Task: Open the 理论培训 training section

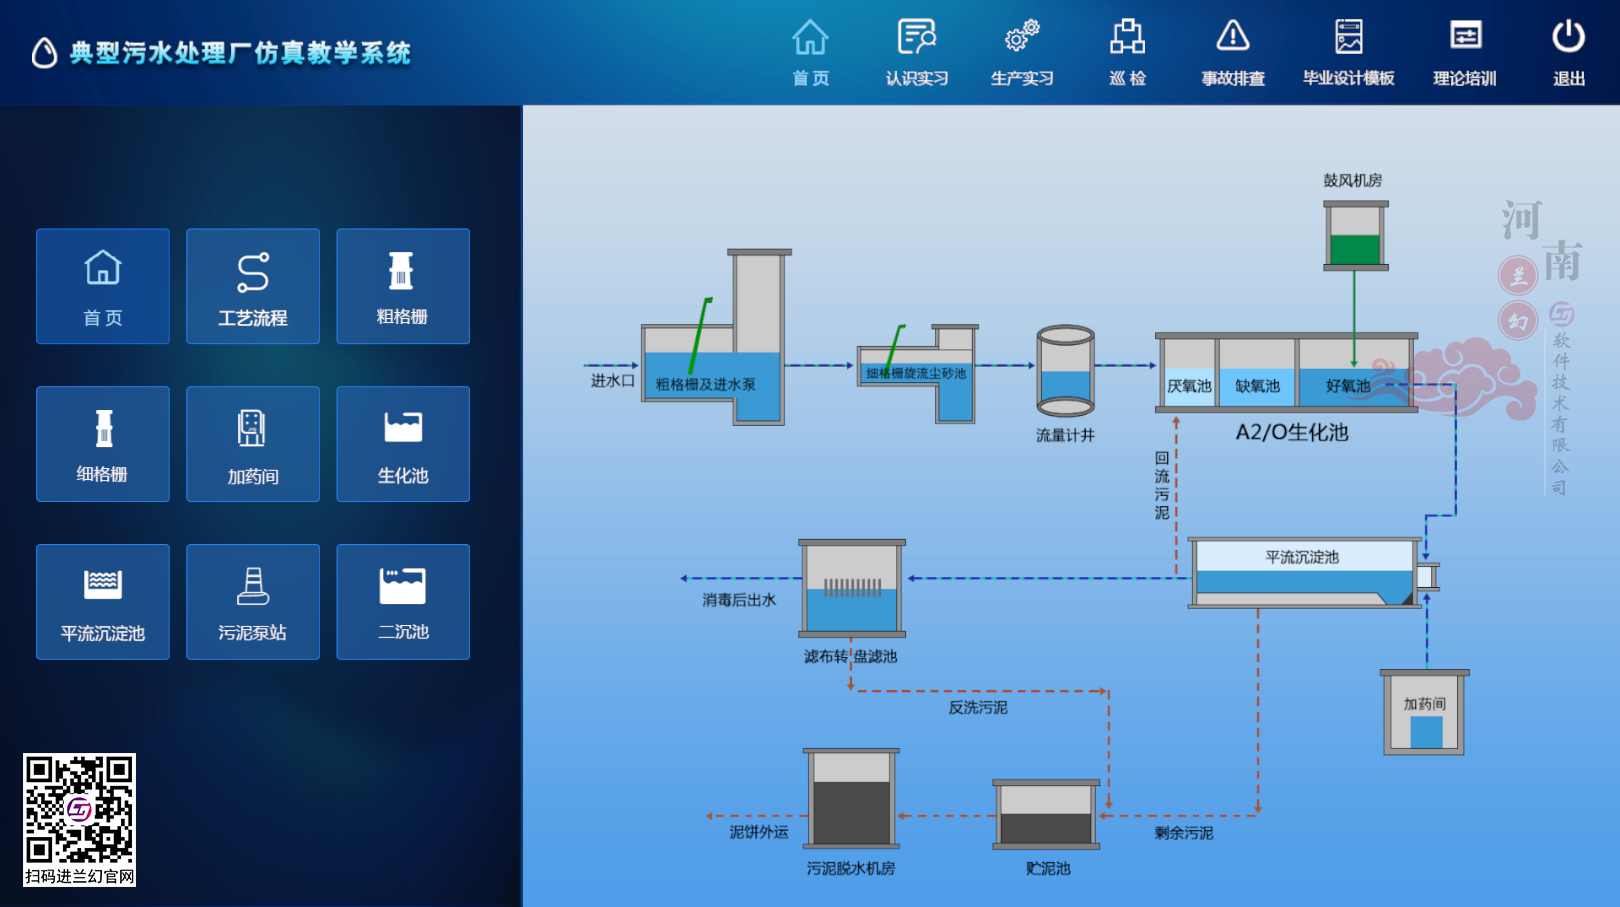Action: click(1464, 52)
